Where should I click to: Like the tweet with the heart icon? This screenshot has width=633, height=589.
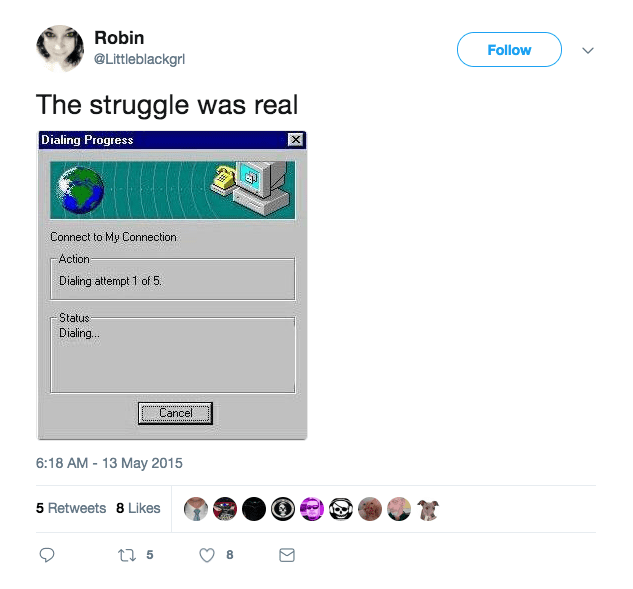[x=207, y=555]
